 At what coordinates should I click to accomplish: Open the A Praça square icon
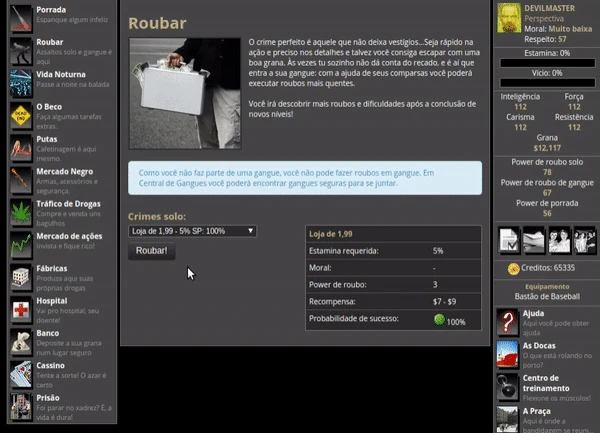507,419
